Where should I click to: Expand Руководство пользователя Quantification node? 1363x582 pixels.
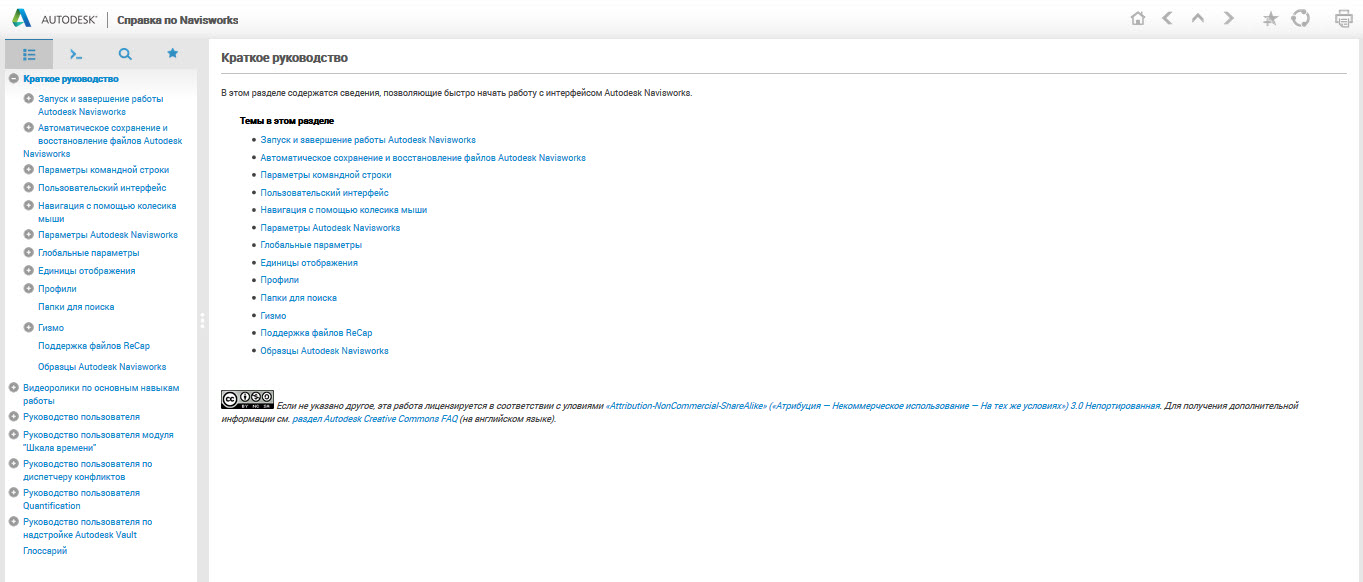click(x=14, y=492)
